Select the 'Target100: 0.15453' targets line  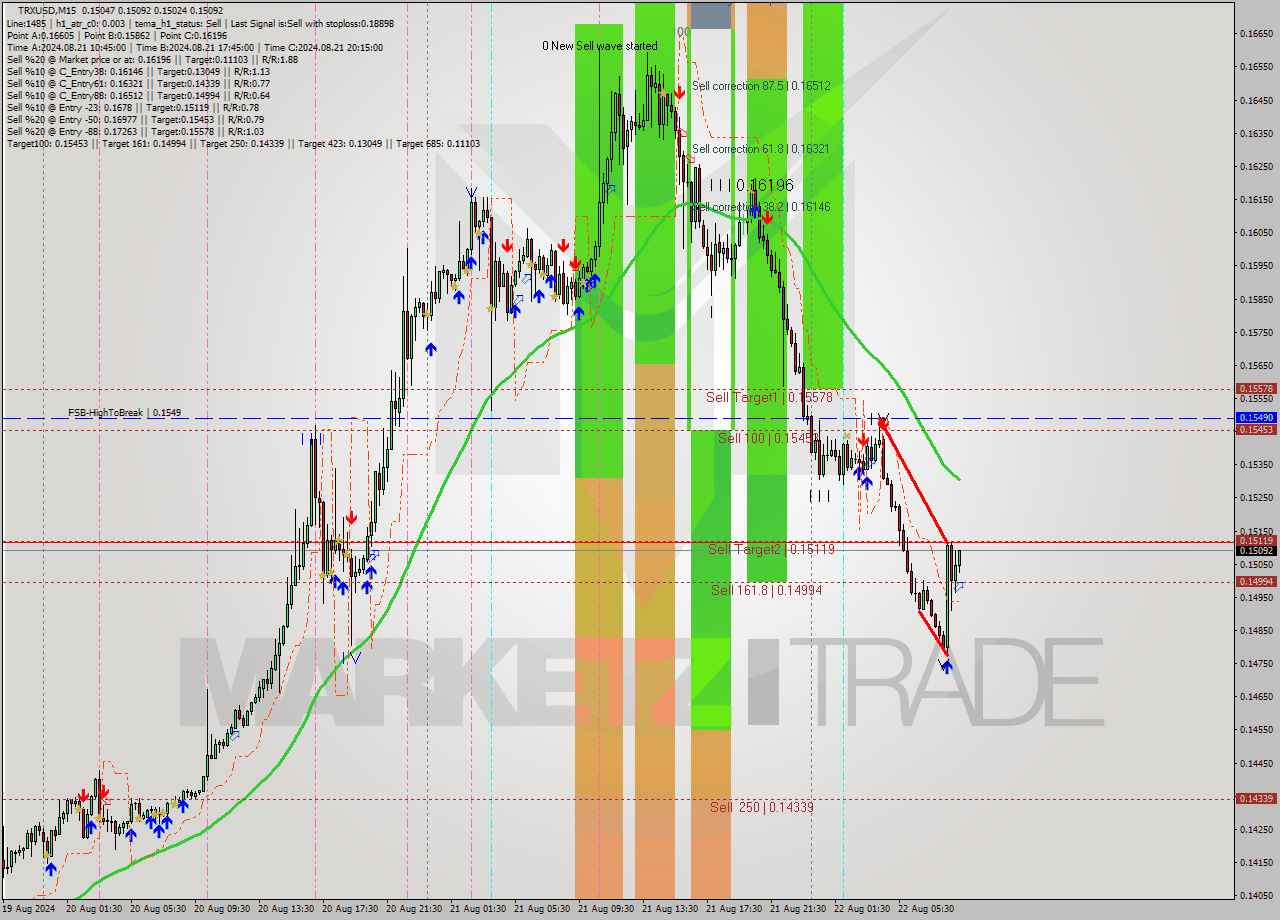click(243, 143)
